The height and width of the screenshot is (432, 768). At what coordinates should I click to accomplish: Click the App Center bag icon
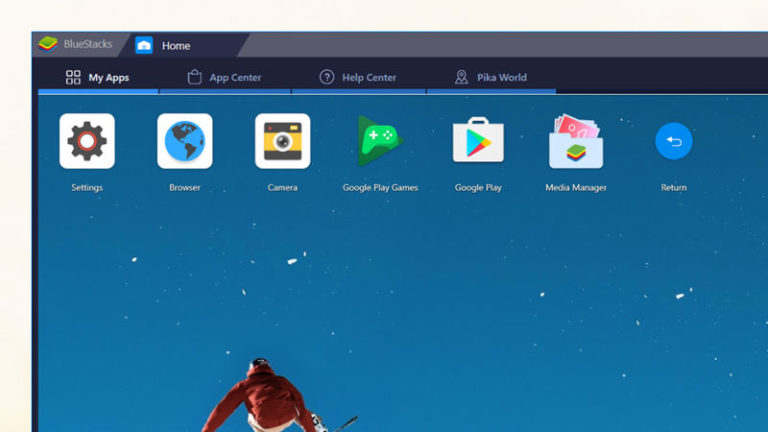point(194,77)
